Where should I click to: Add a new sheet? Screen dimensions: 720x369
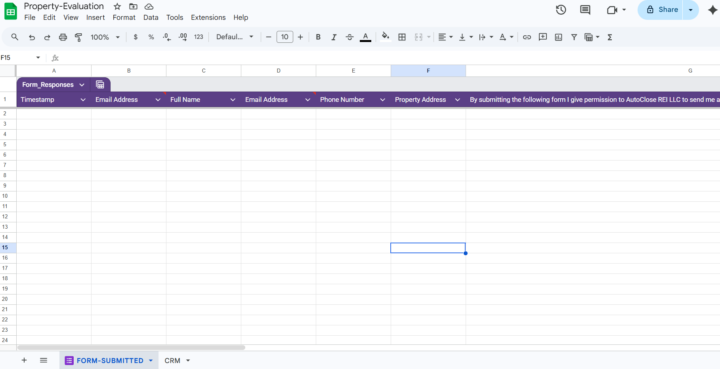(24, 360)
